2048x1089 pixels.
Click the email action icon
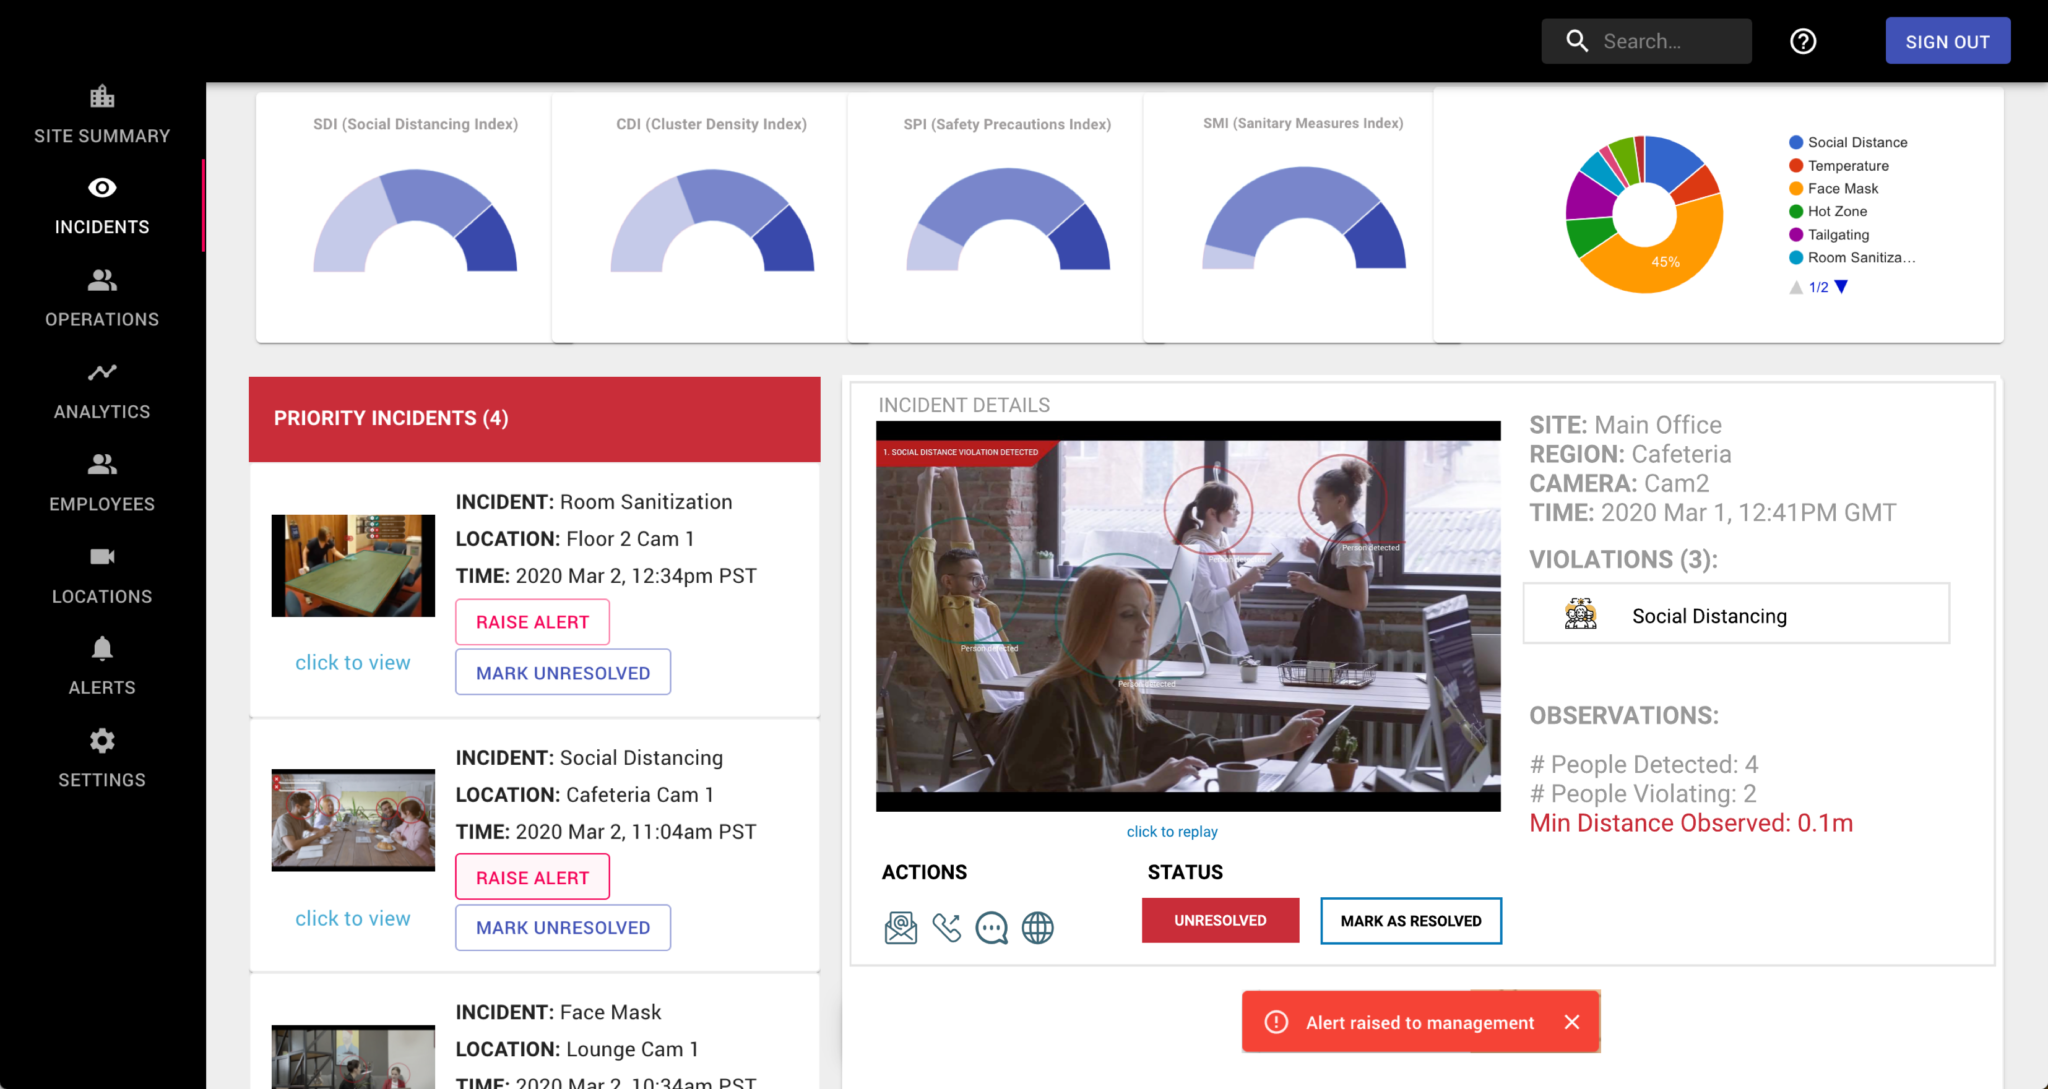(900, 927)
